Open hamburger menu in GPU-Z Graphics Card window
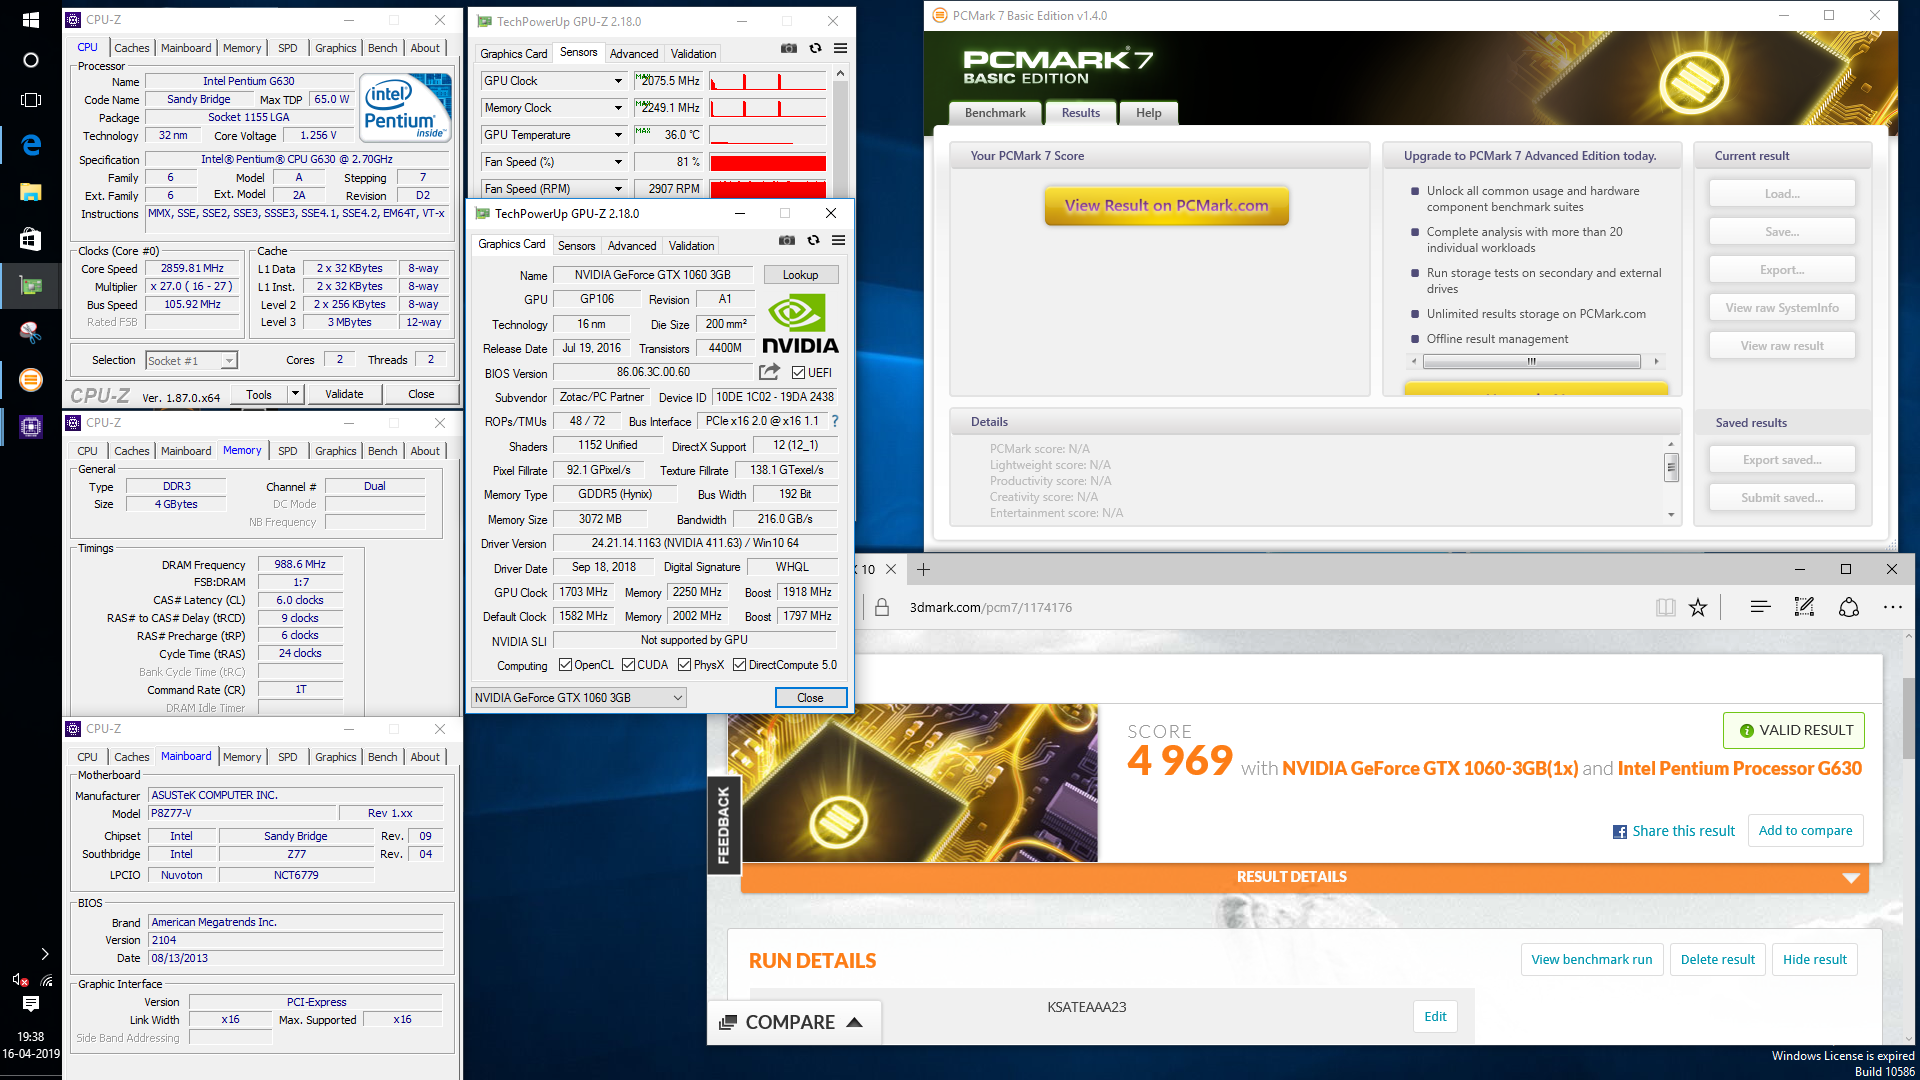The width and height of the screenshot is (1920, 1080). coord(838,240)
